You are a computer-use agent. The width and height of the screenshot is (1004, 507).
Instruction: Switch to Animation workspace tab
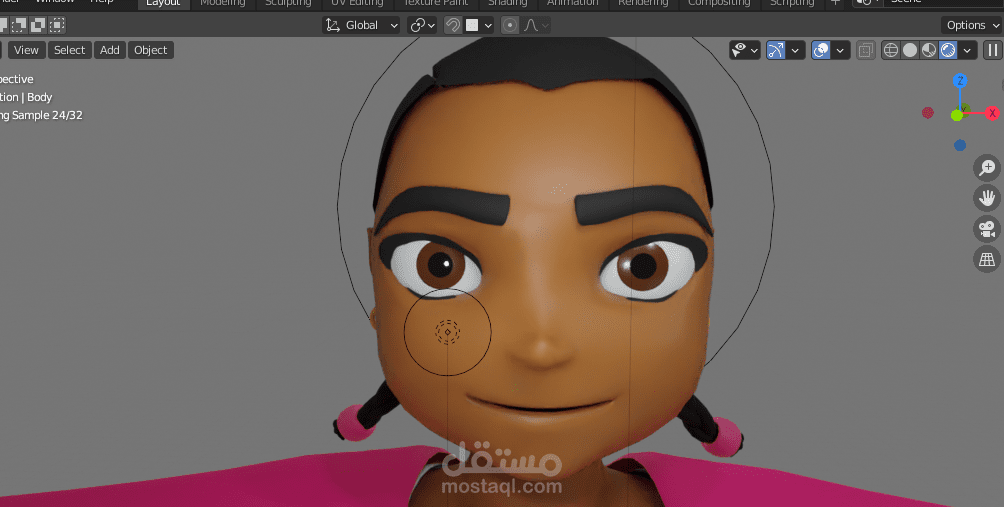click(572, 3)
